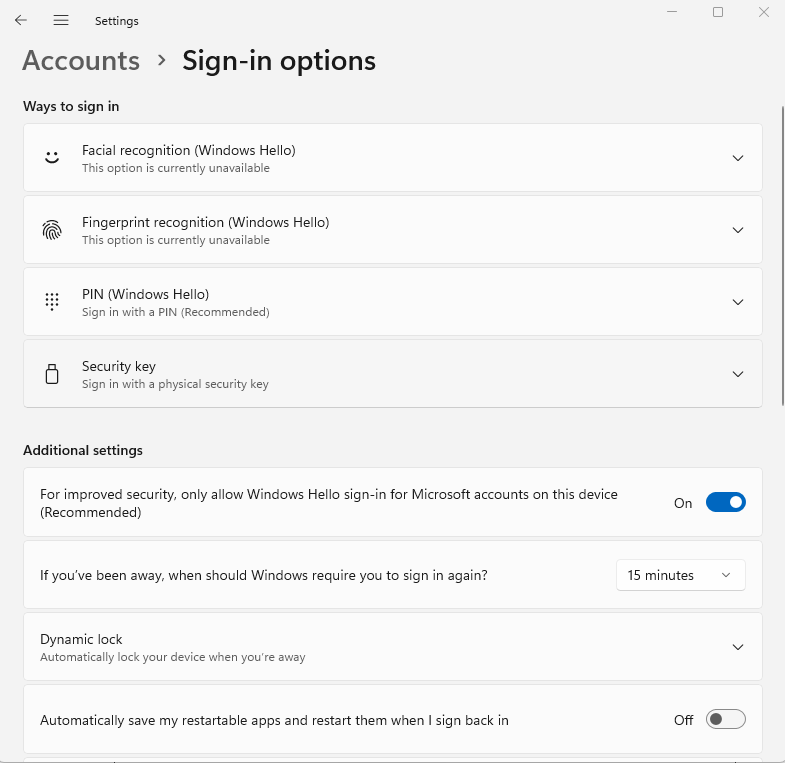
Task: Maximize the Settings window
Action: [718, 12]
